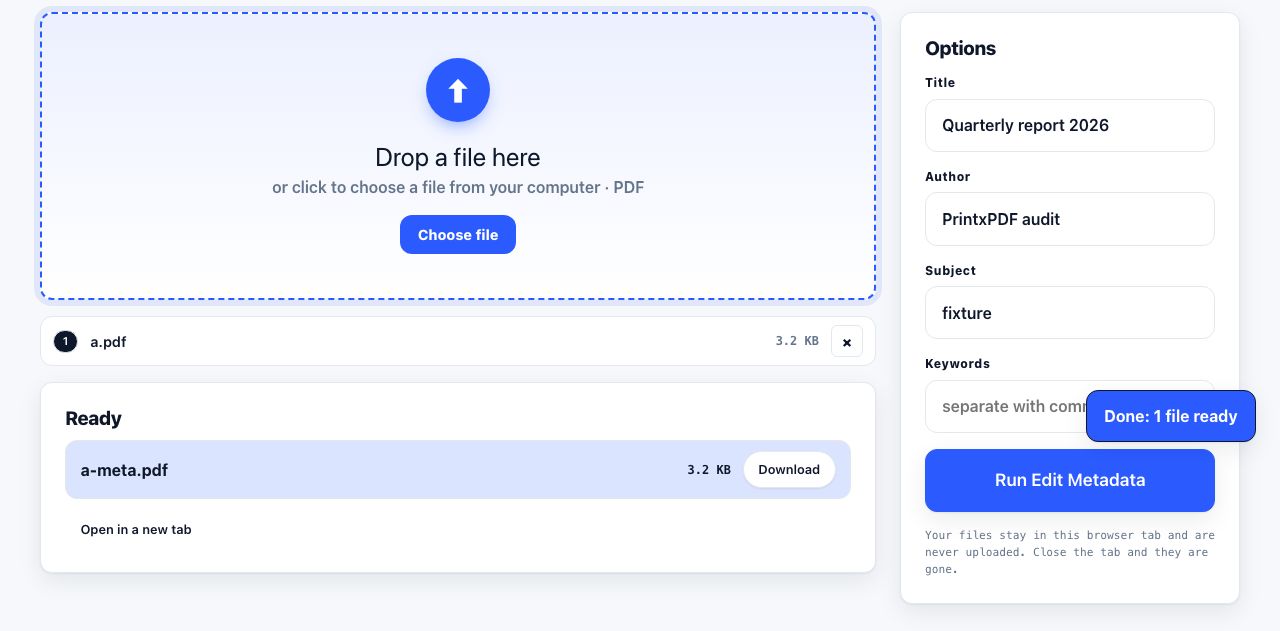Click the 'Drop a file here' heading
This screenshot has width=1280, height=631.
(458, 158)
